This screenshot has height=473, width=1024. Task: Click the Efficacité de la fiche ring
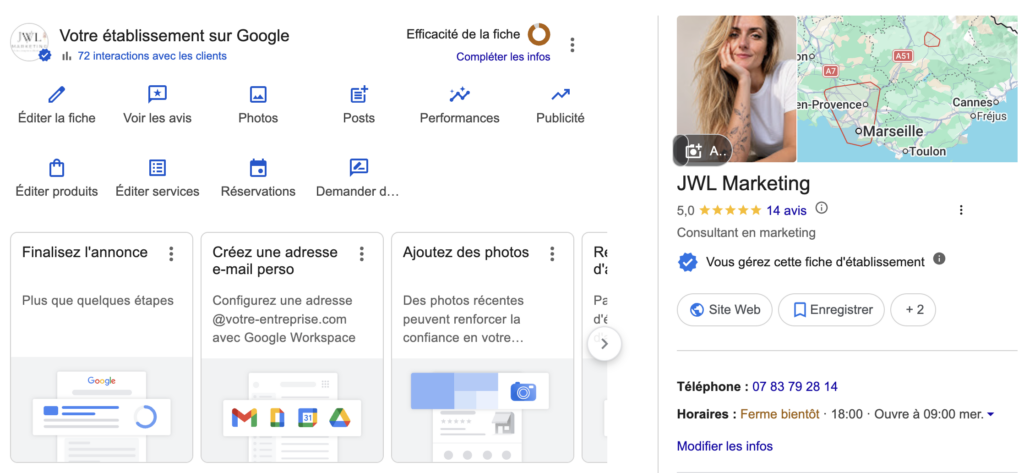pos(539,35)
